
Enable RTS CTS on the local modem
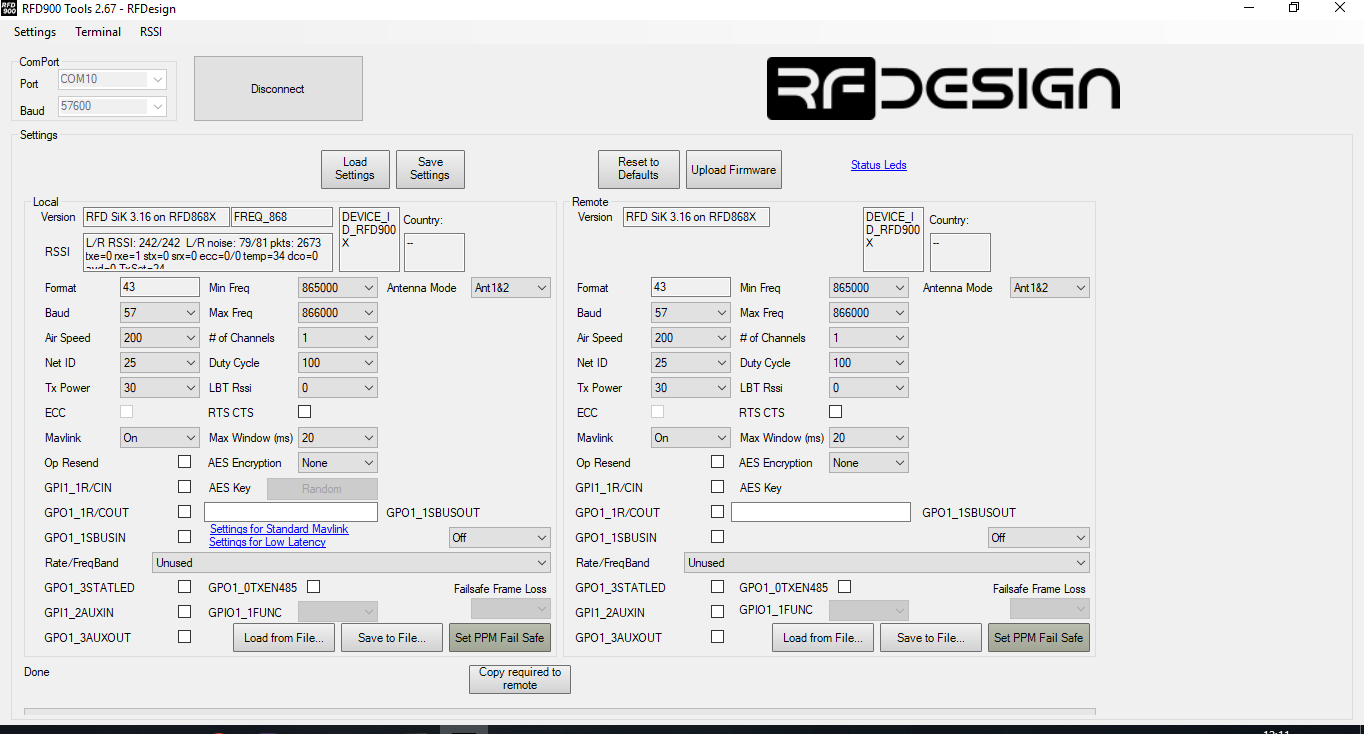pos(304,411)
